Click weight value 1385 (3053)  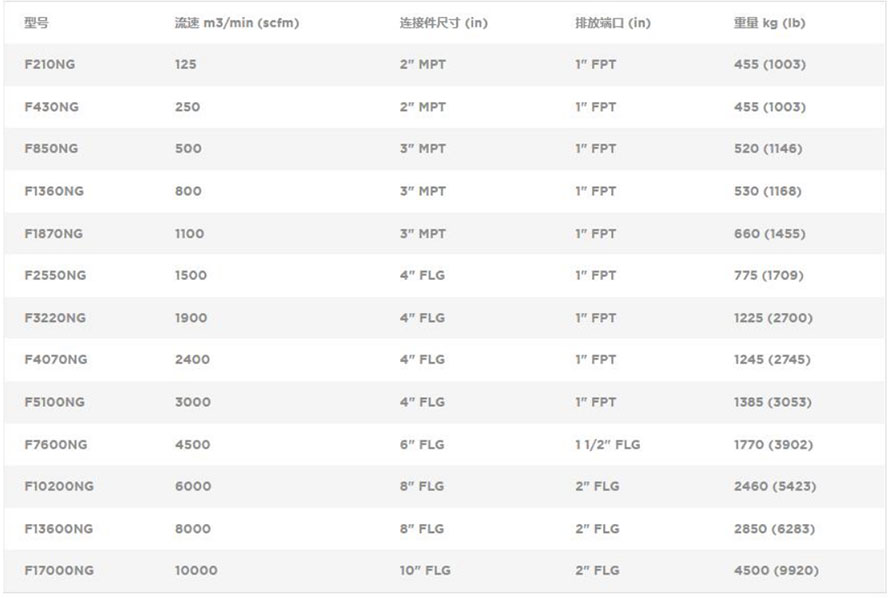tap(772, 402)
